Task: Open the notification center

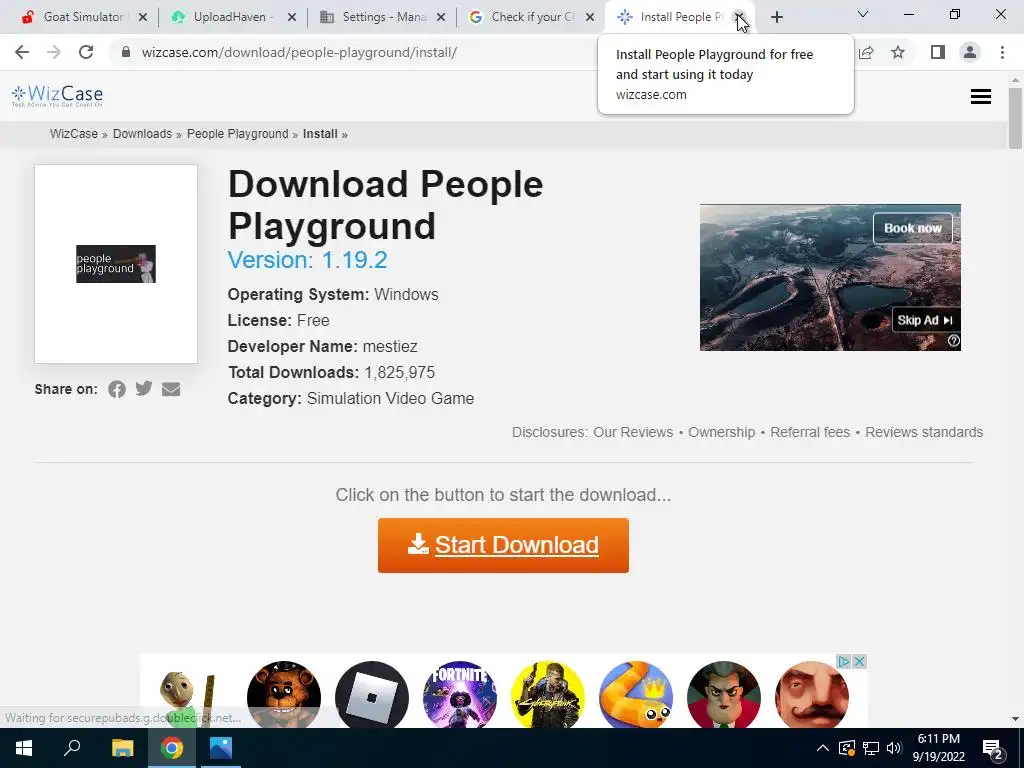Action: [993, 748]
